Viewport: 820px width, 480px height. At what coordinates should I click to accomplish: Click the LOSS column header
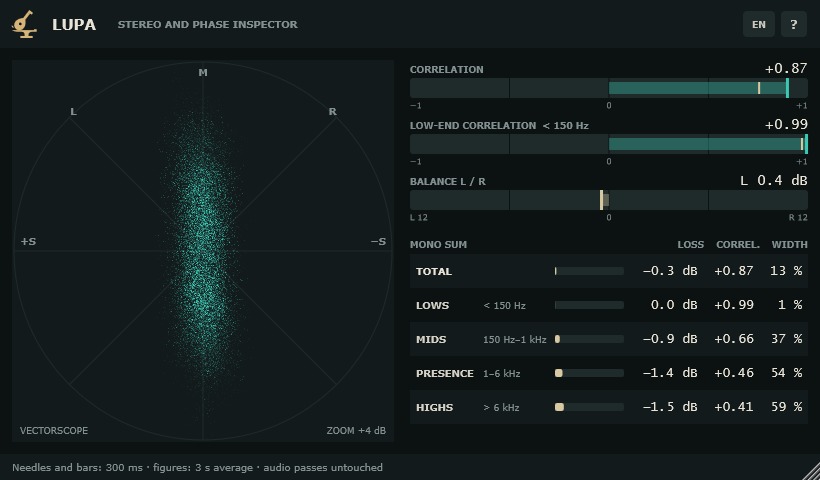690,244
